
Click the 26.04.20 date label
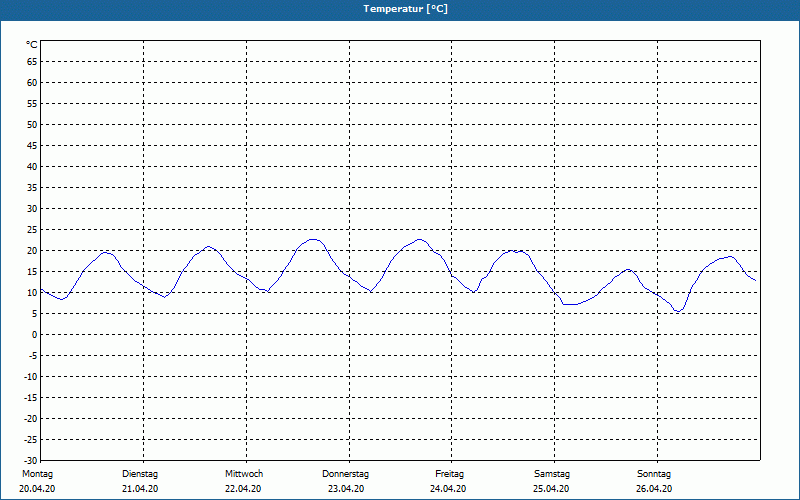[x=653, y=489]
